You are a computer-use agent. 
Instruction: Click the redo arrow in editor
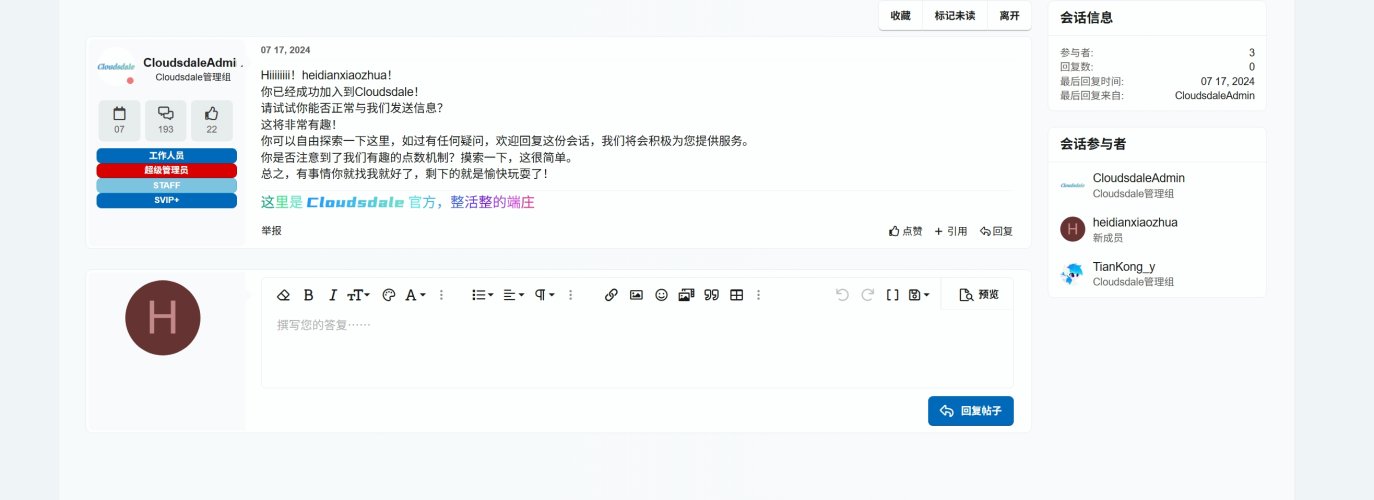coord(867,295)
